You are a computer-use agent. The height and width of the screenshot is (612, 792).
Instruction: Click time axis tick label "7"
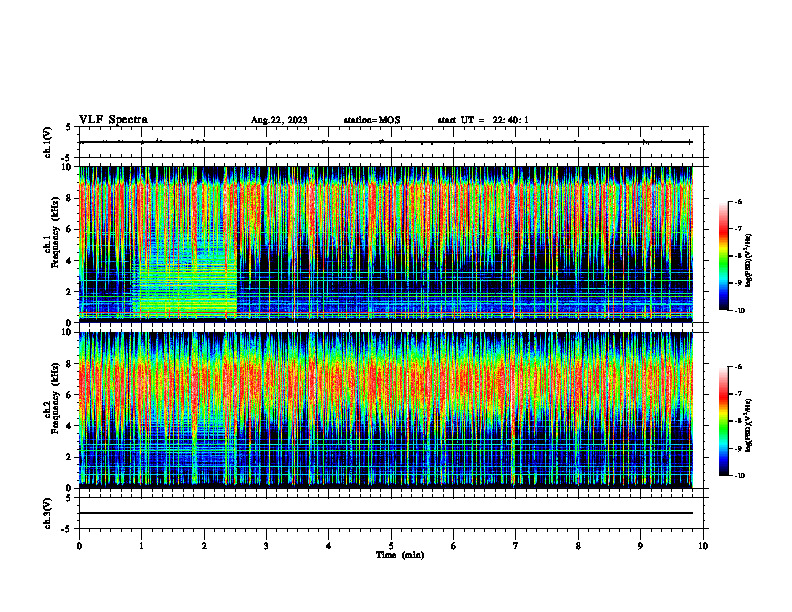(516, 546)
